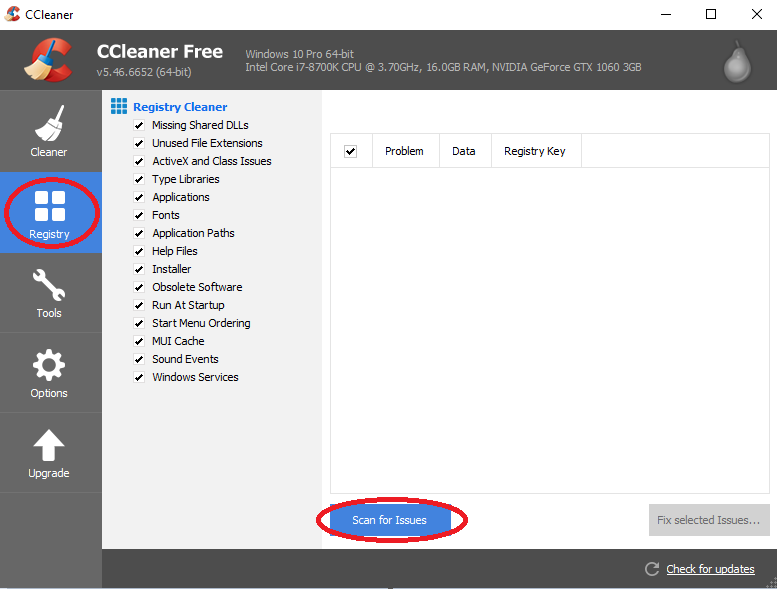Toggle the Fonts checkbox
Viewport: 777px width, 589px height.
tap(139, 215)
